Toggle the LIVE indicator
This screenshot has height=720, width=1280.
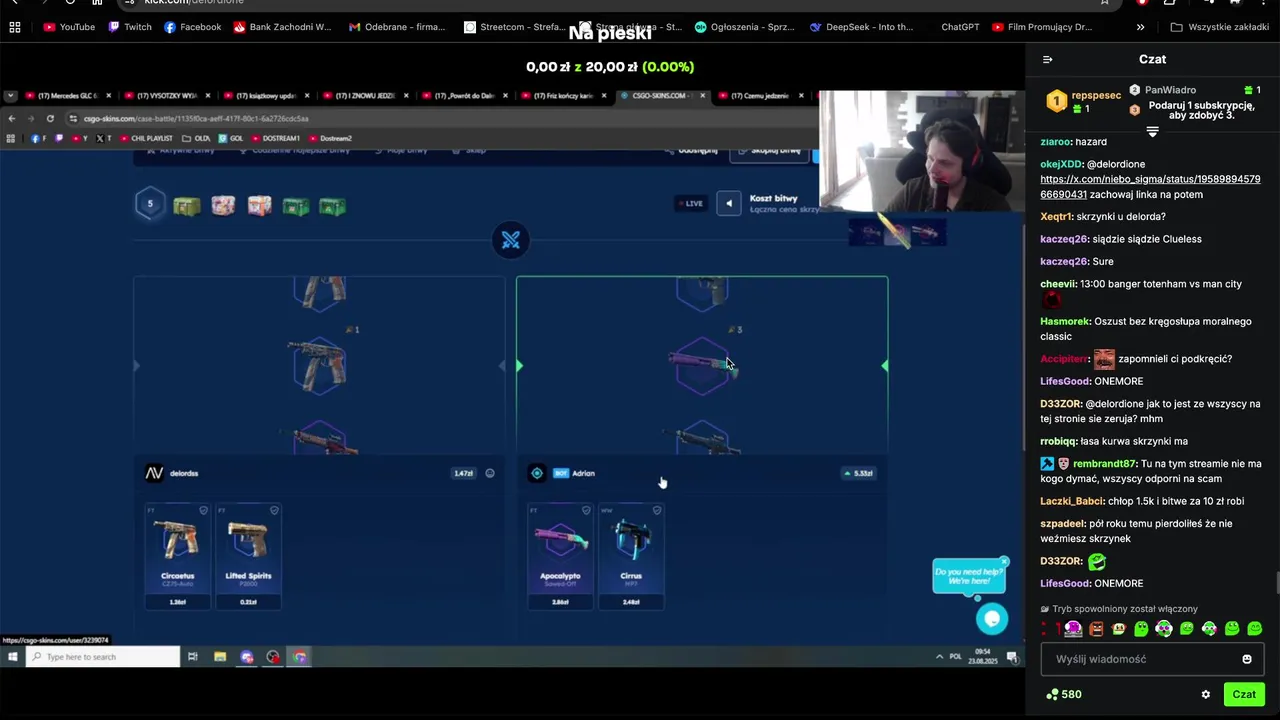click(691, 203)
